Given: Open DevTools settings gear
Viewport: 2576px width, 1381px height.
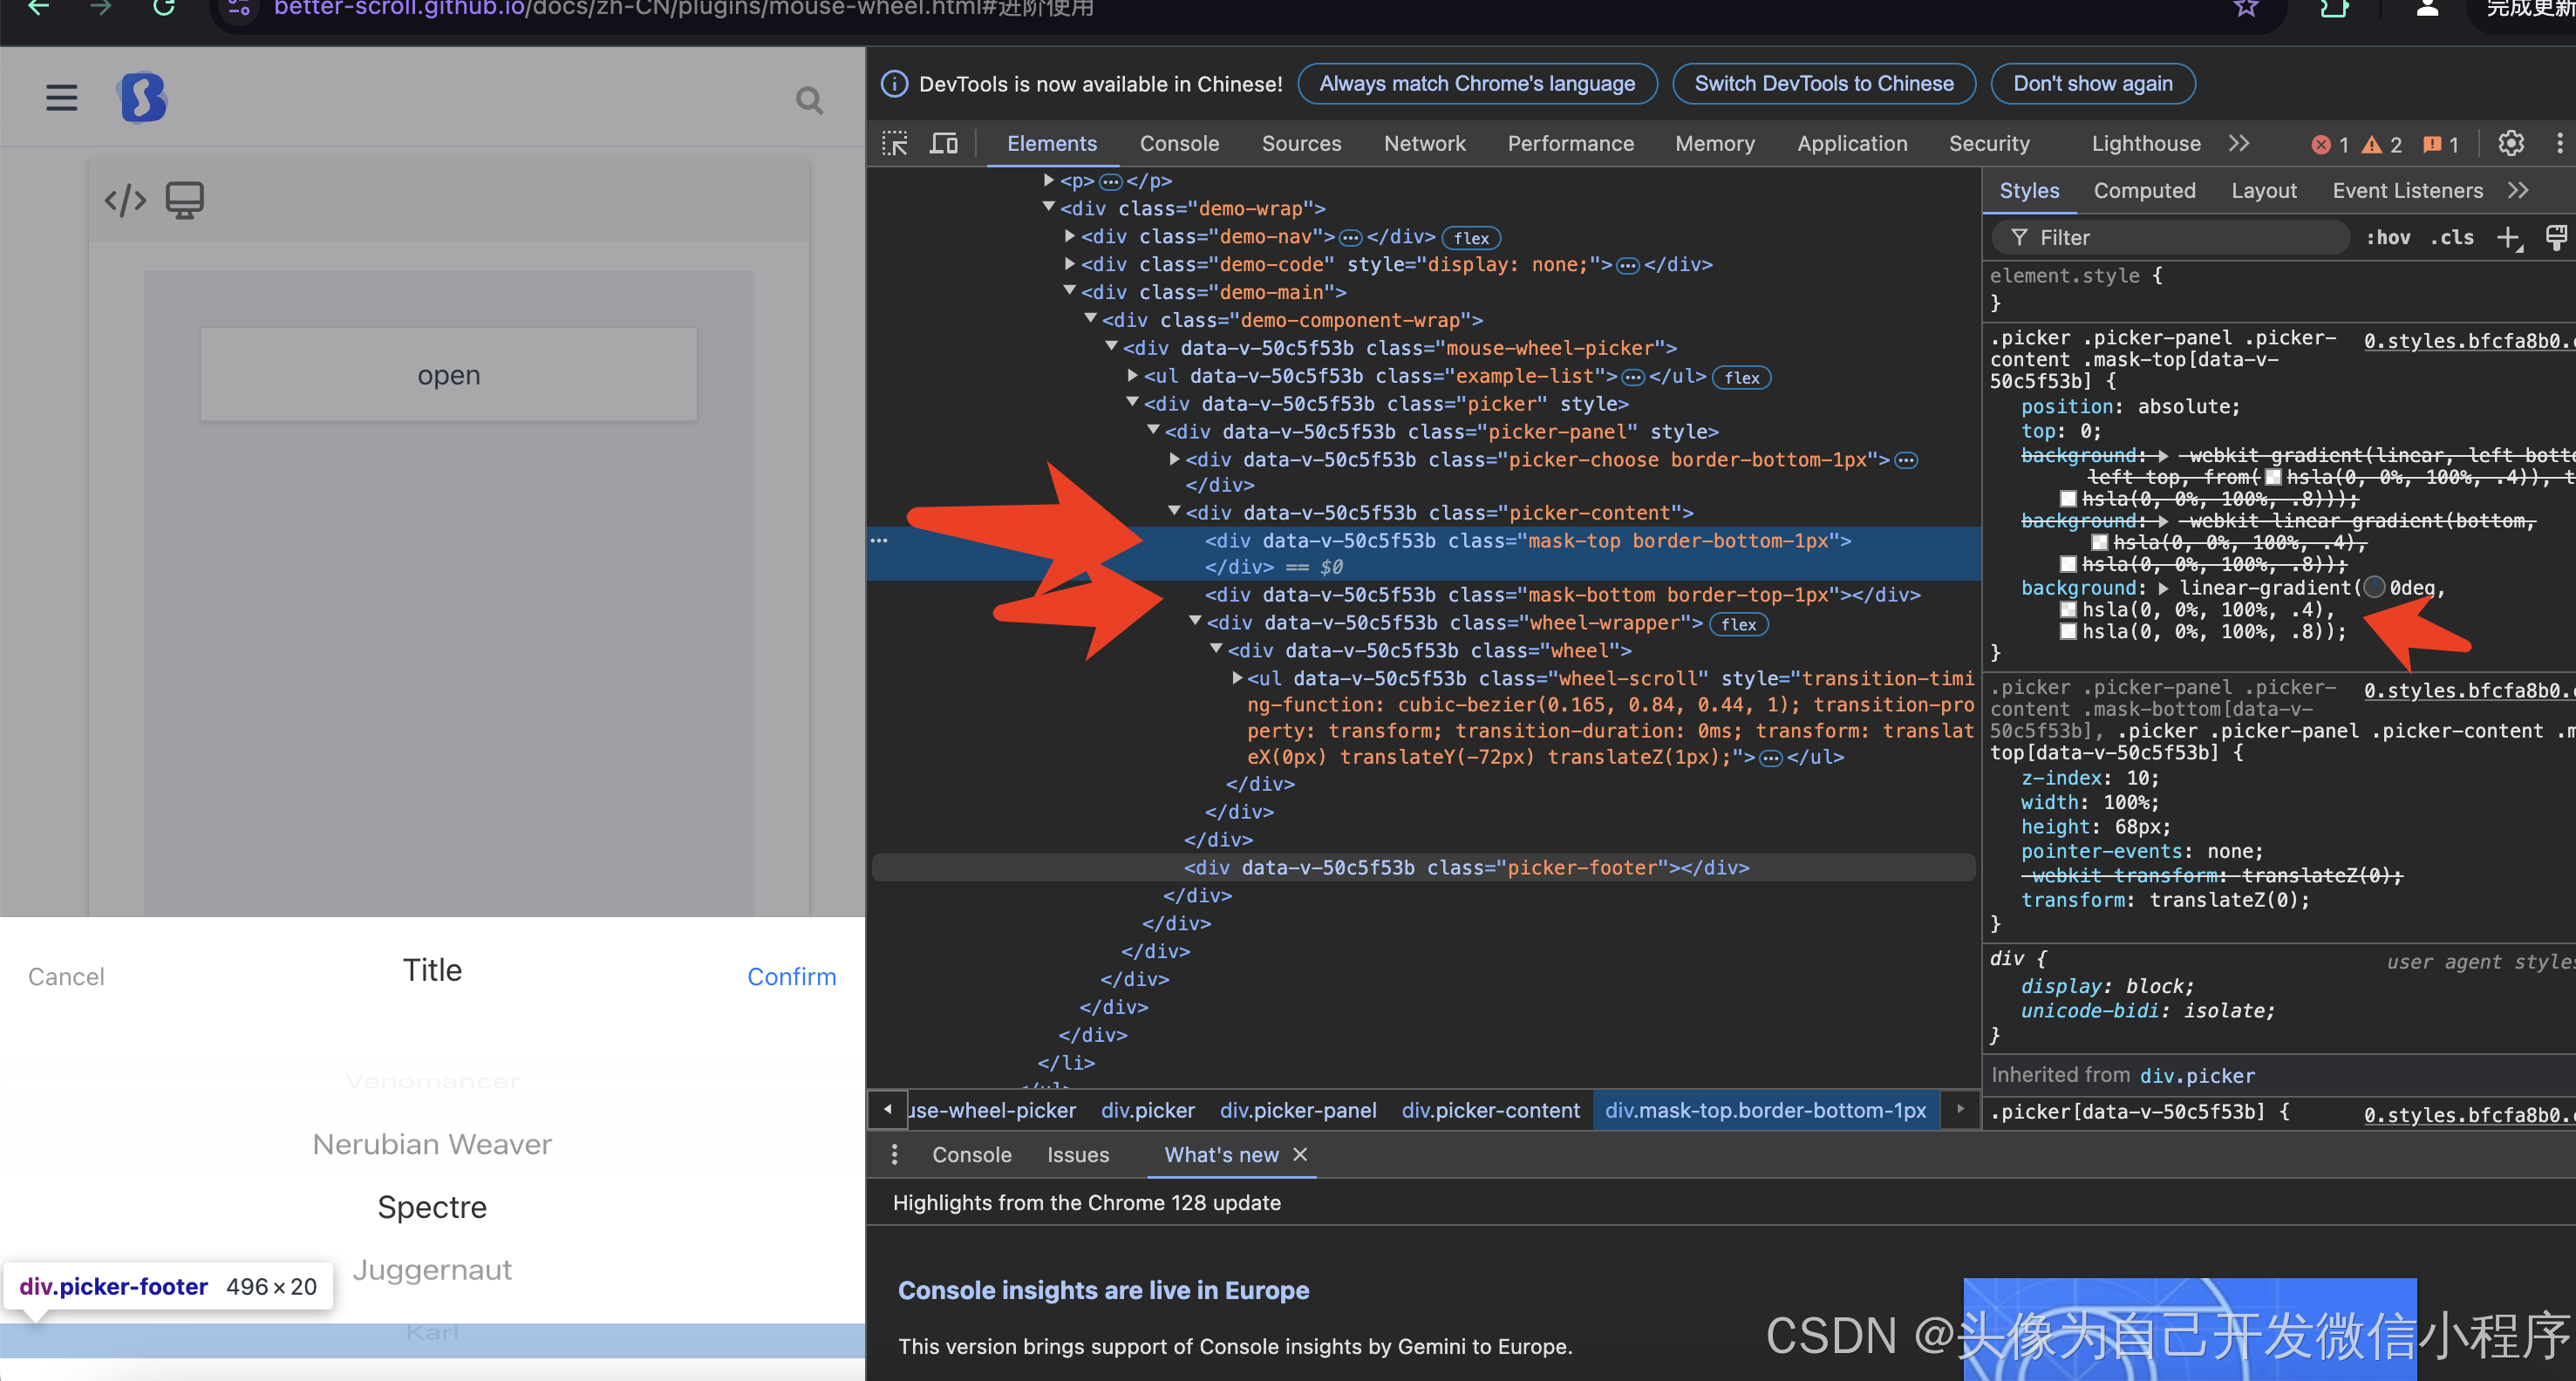Looking at the screenshot, I should pyautogui.click(x=2511, y=144).
